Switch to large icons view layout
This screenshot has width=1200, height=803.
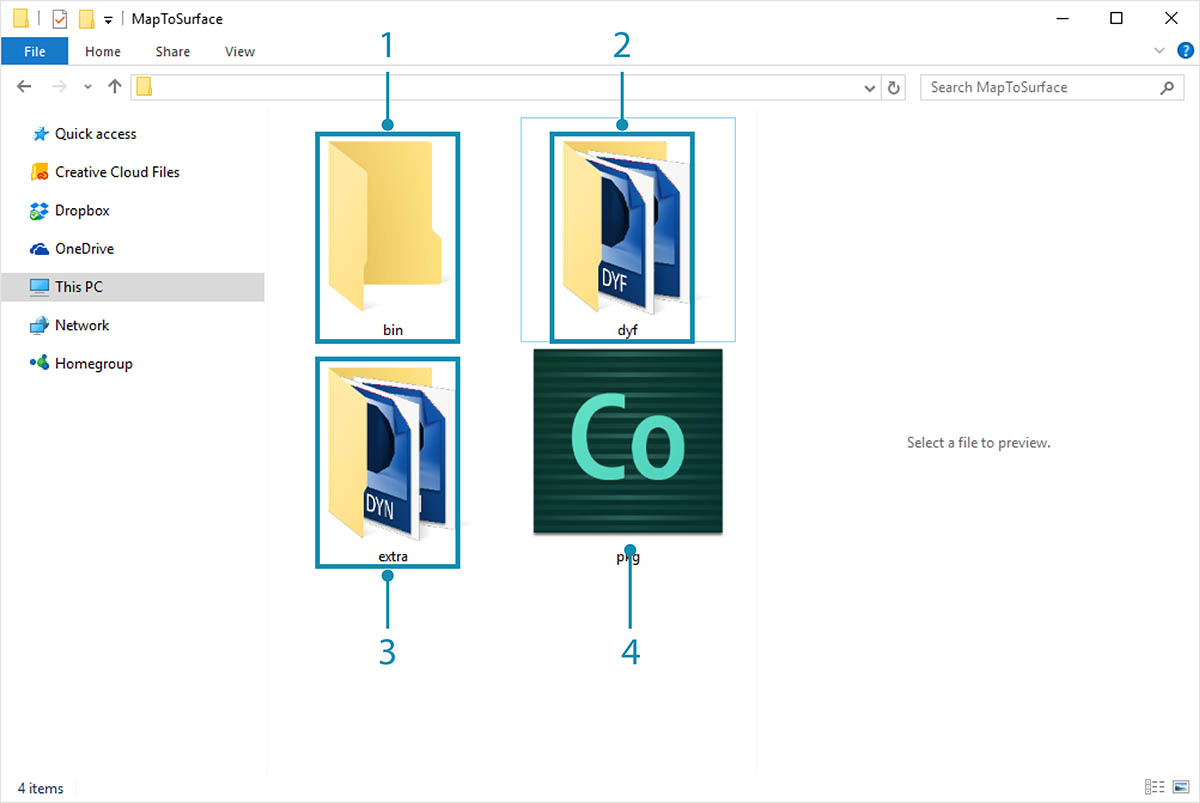pyautogui.click(x=1181, y=788)
